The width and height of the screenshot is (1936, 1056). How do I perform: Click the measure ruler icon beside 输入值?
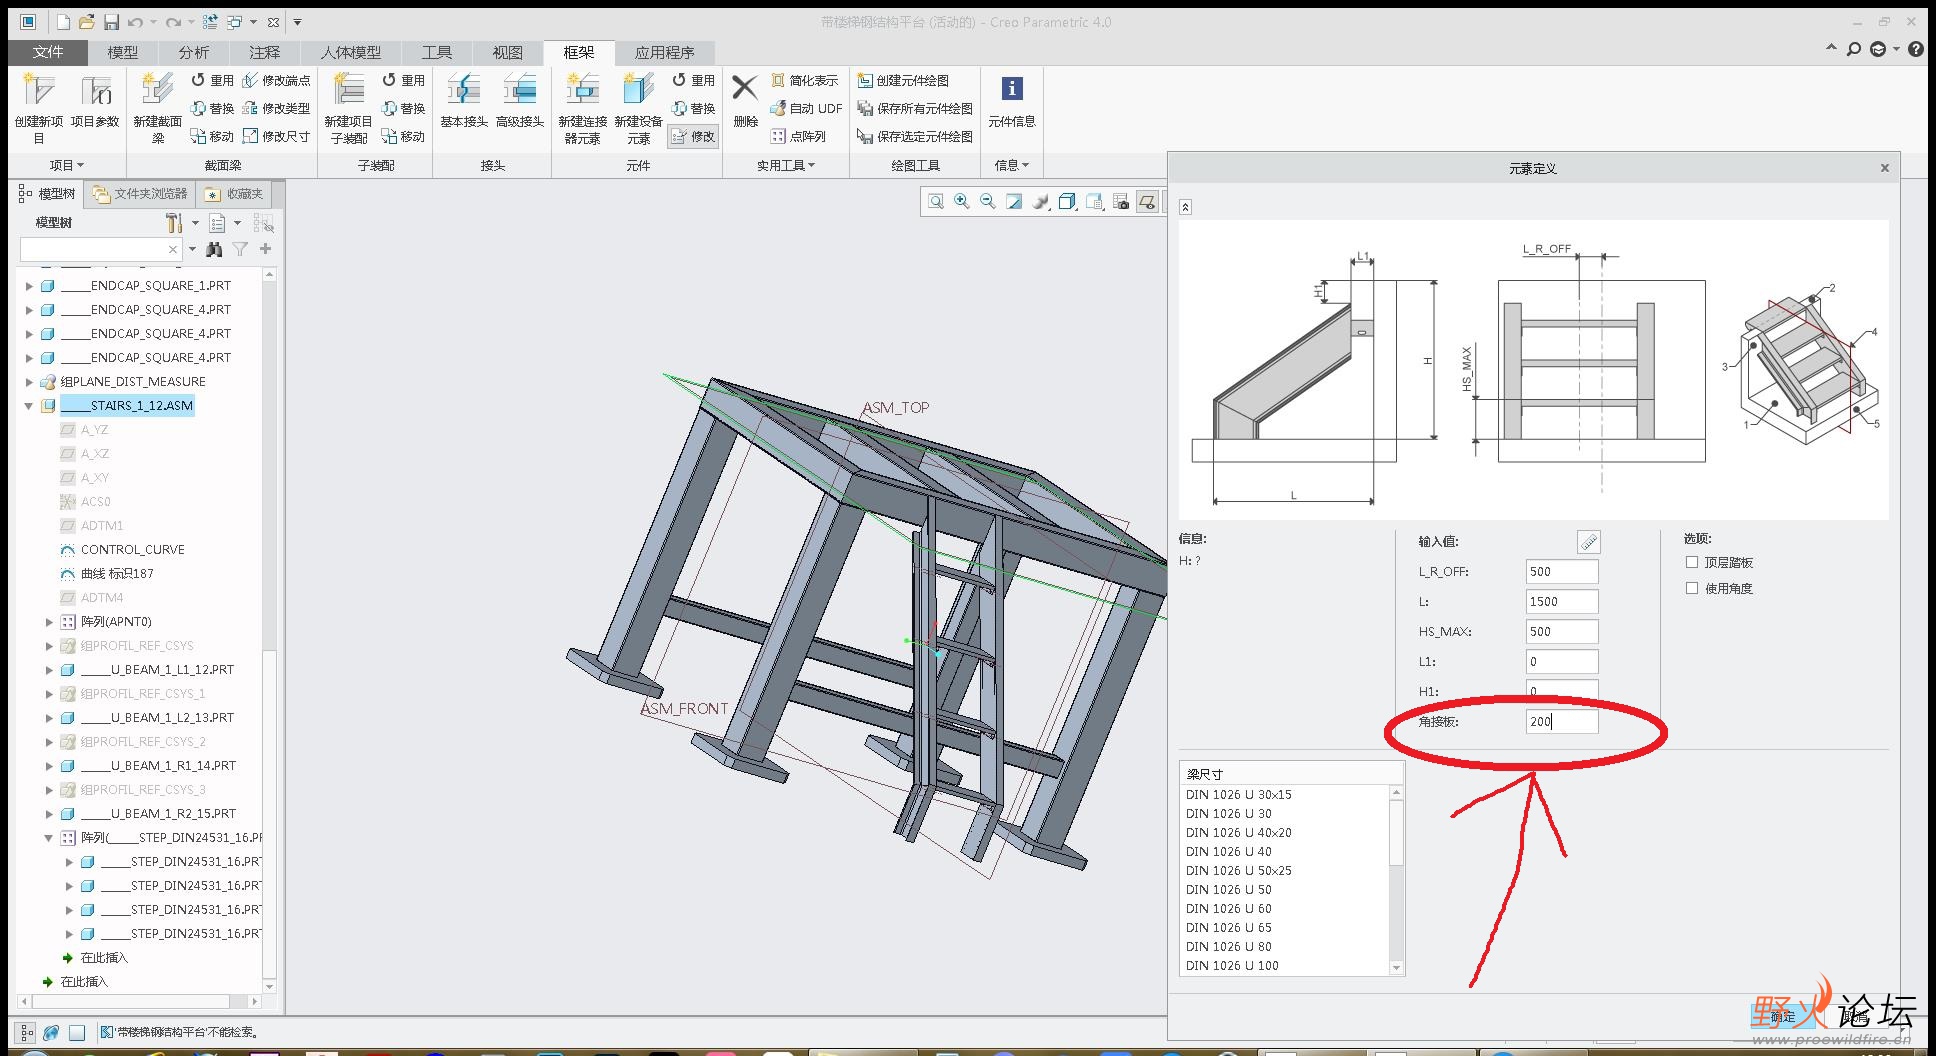point(1588,542)
